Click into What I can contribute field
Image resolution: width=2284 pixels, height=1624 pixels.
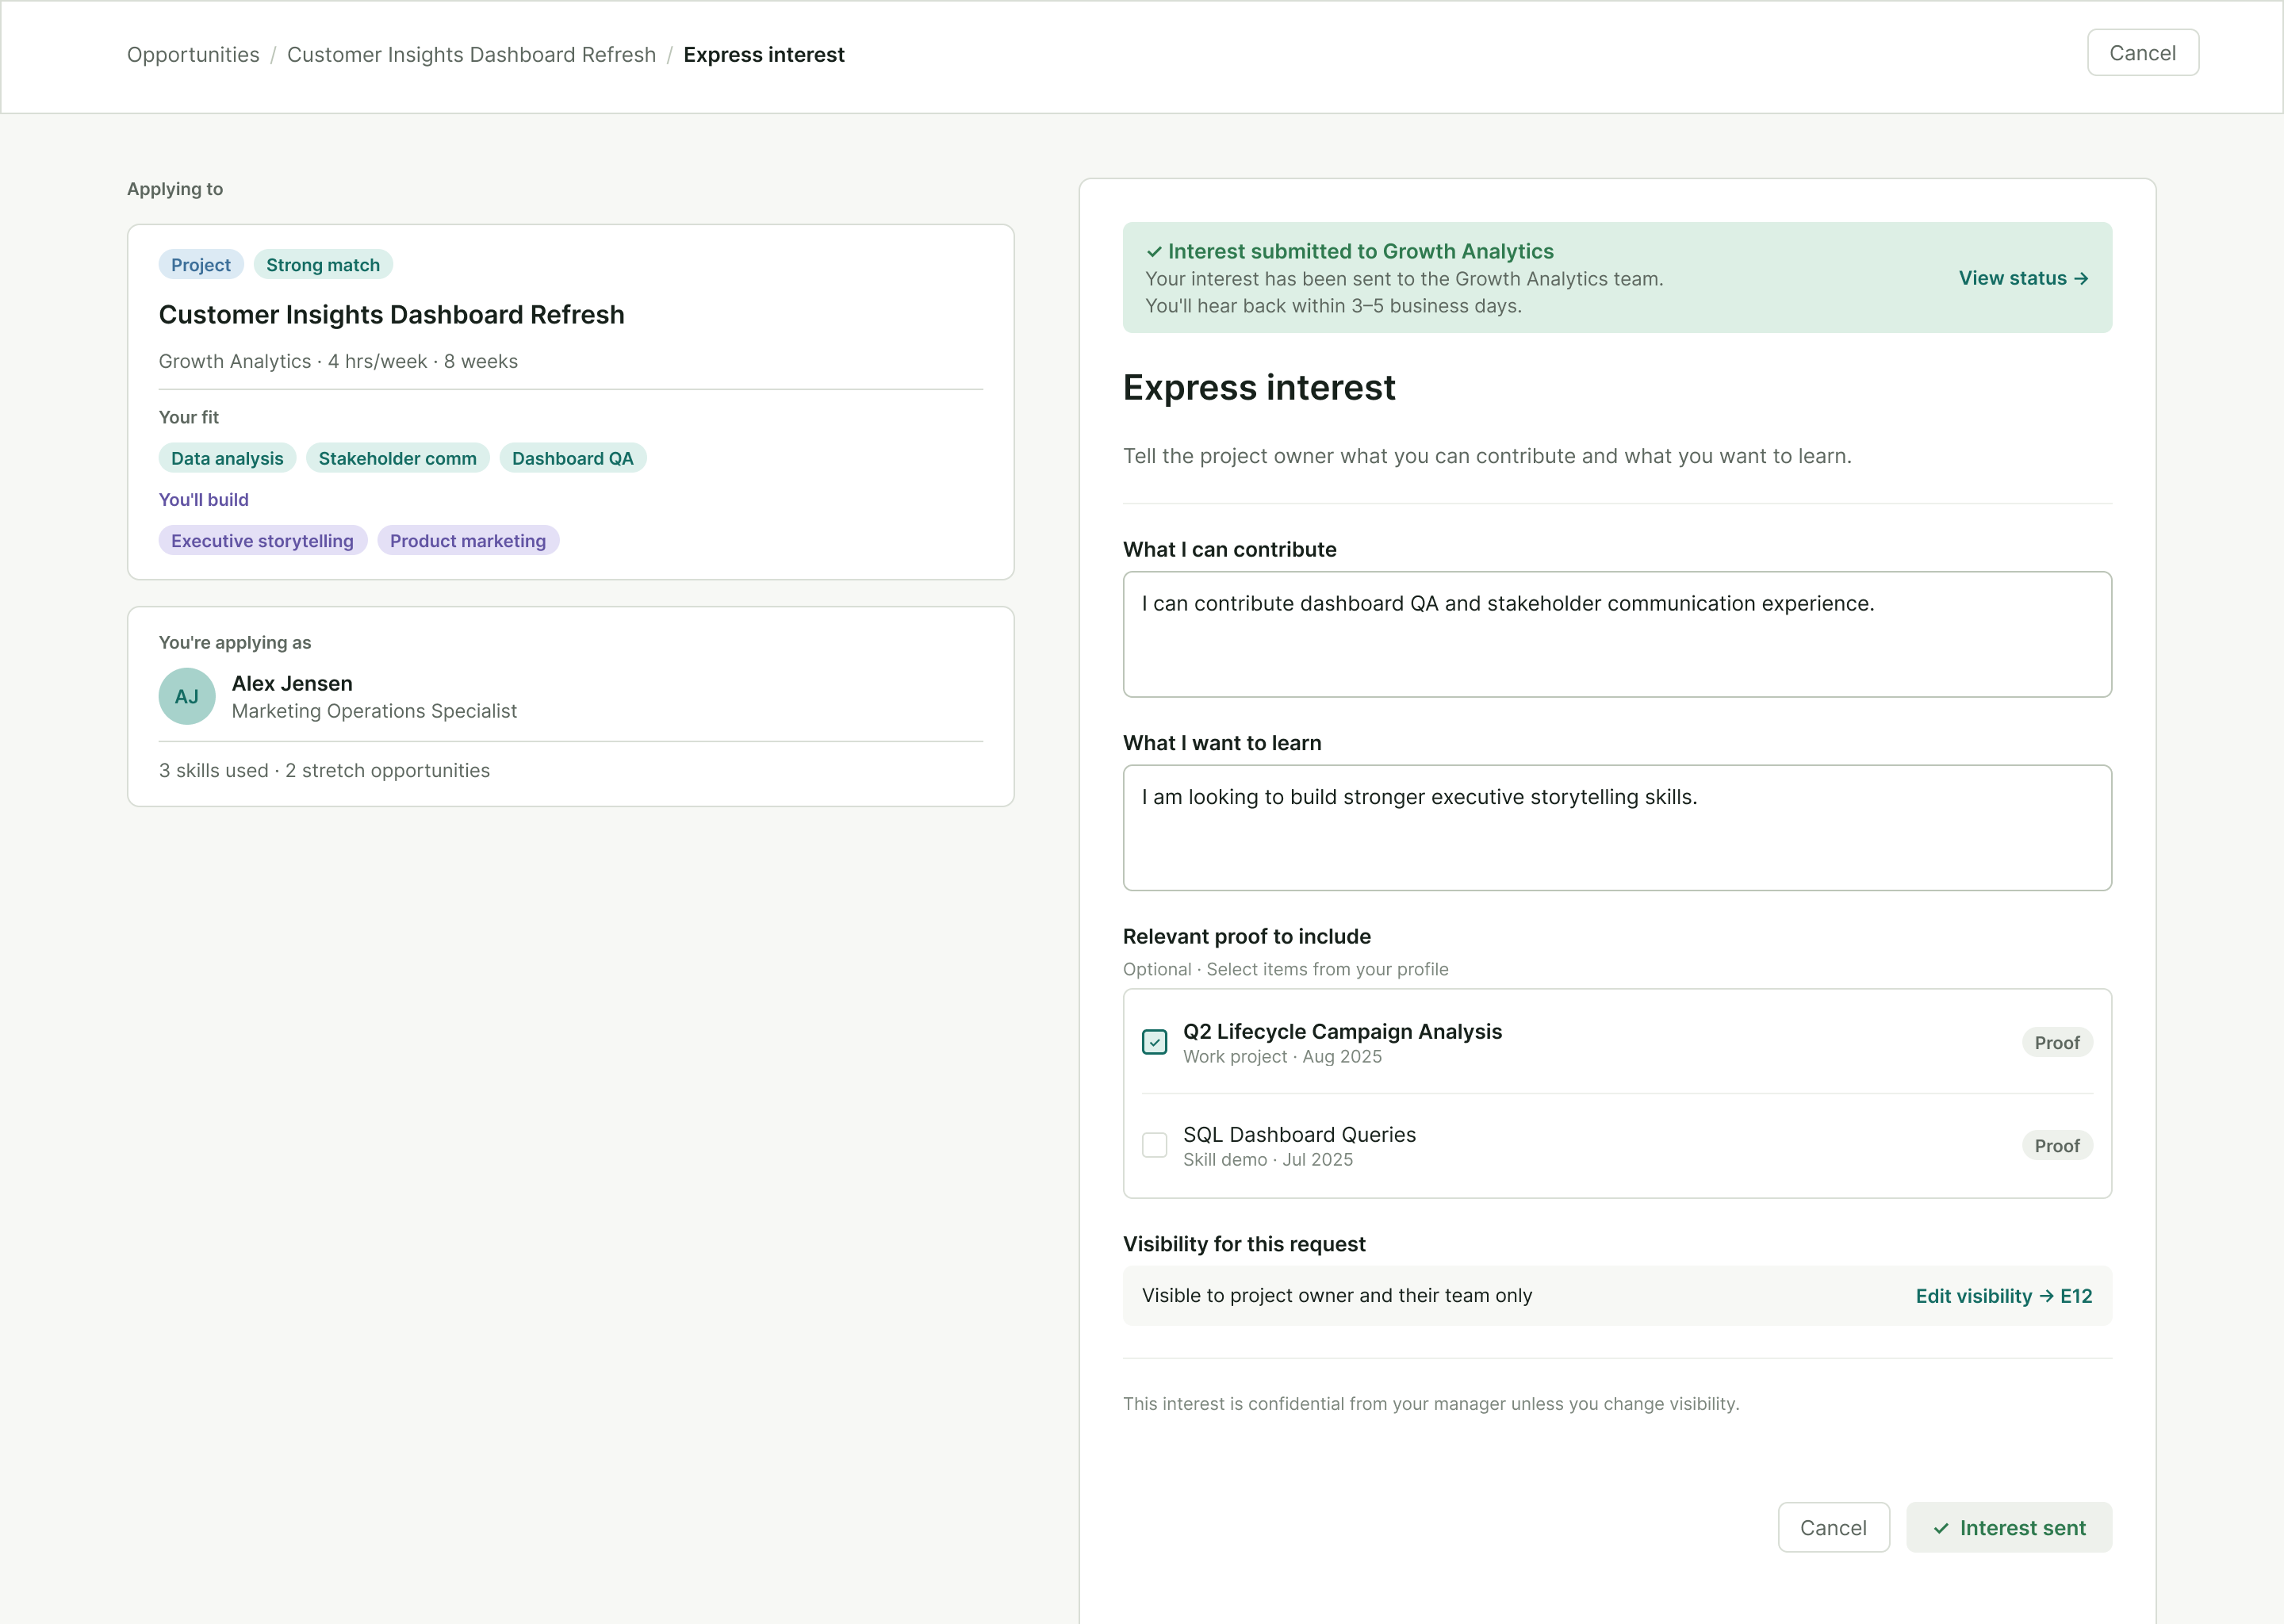coord(1617,634)
